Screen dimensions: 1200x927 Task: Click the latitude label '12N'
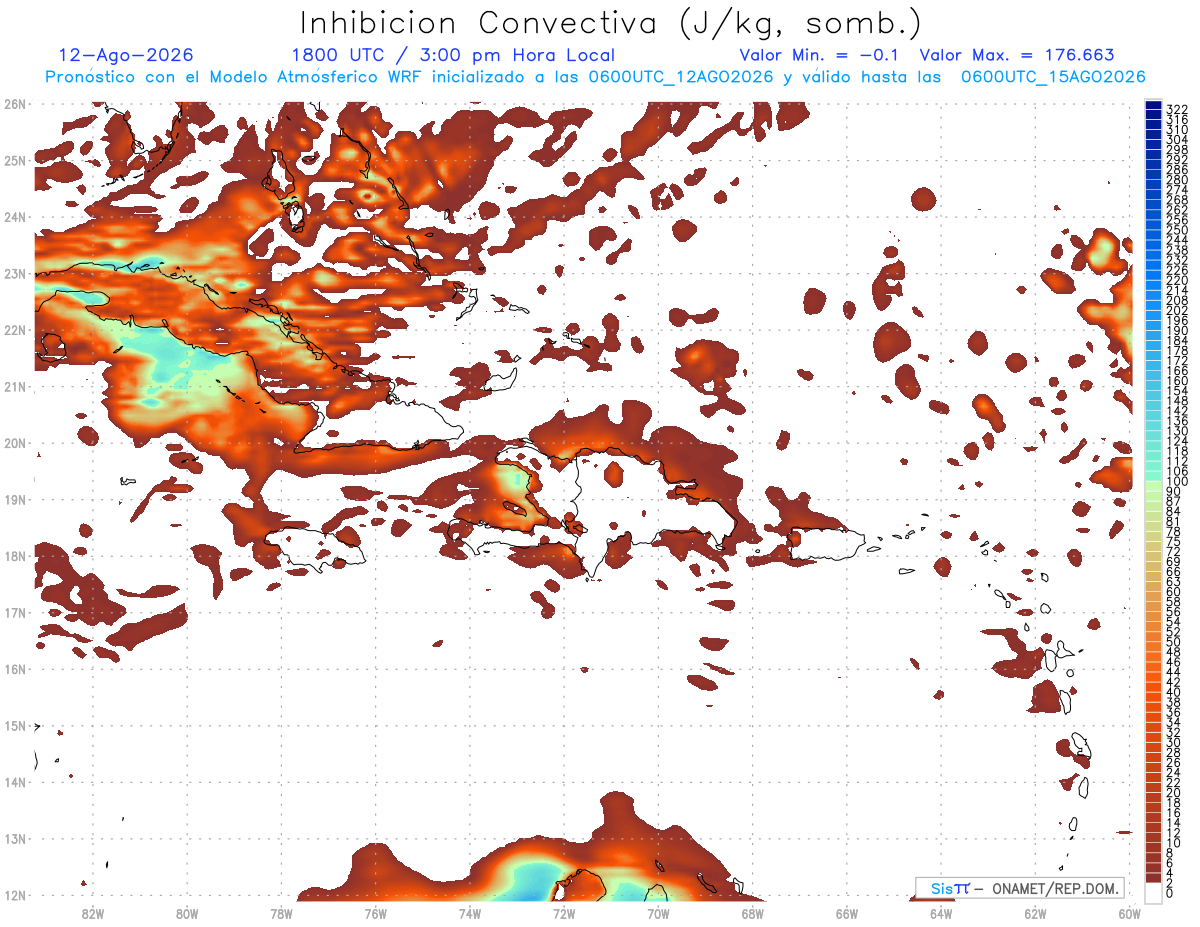click(x=15, y=895)
